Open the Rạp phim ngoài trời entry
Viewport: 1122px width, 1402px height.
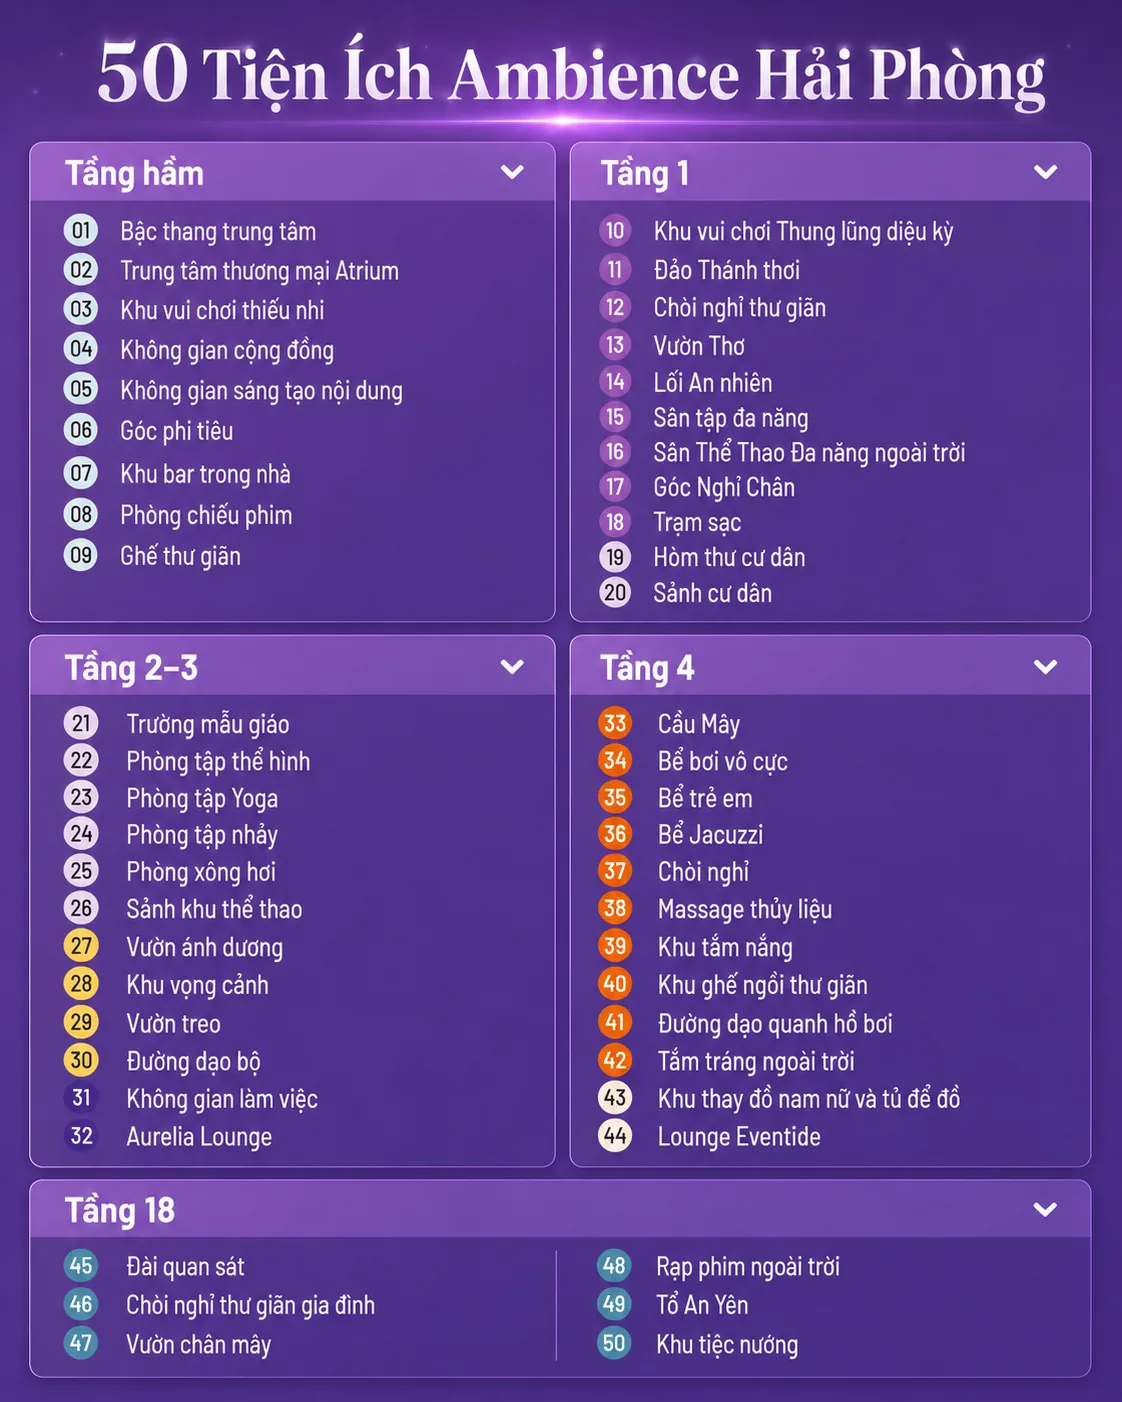[x=748, y=1267]
